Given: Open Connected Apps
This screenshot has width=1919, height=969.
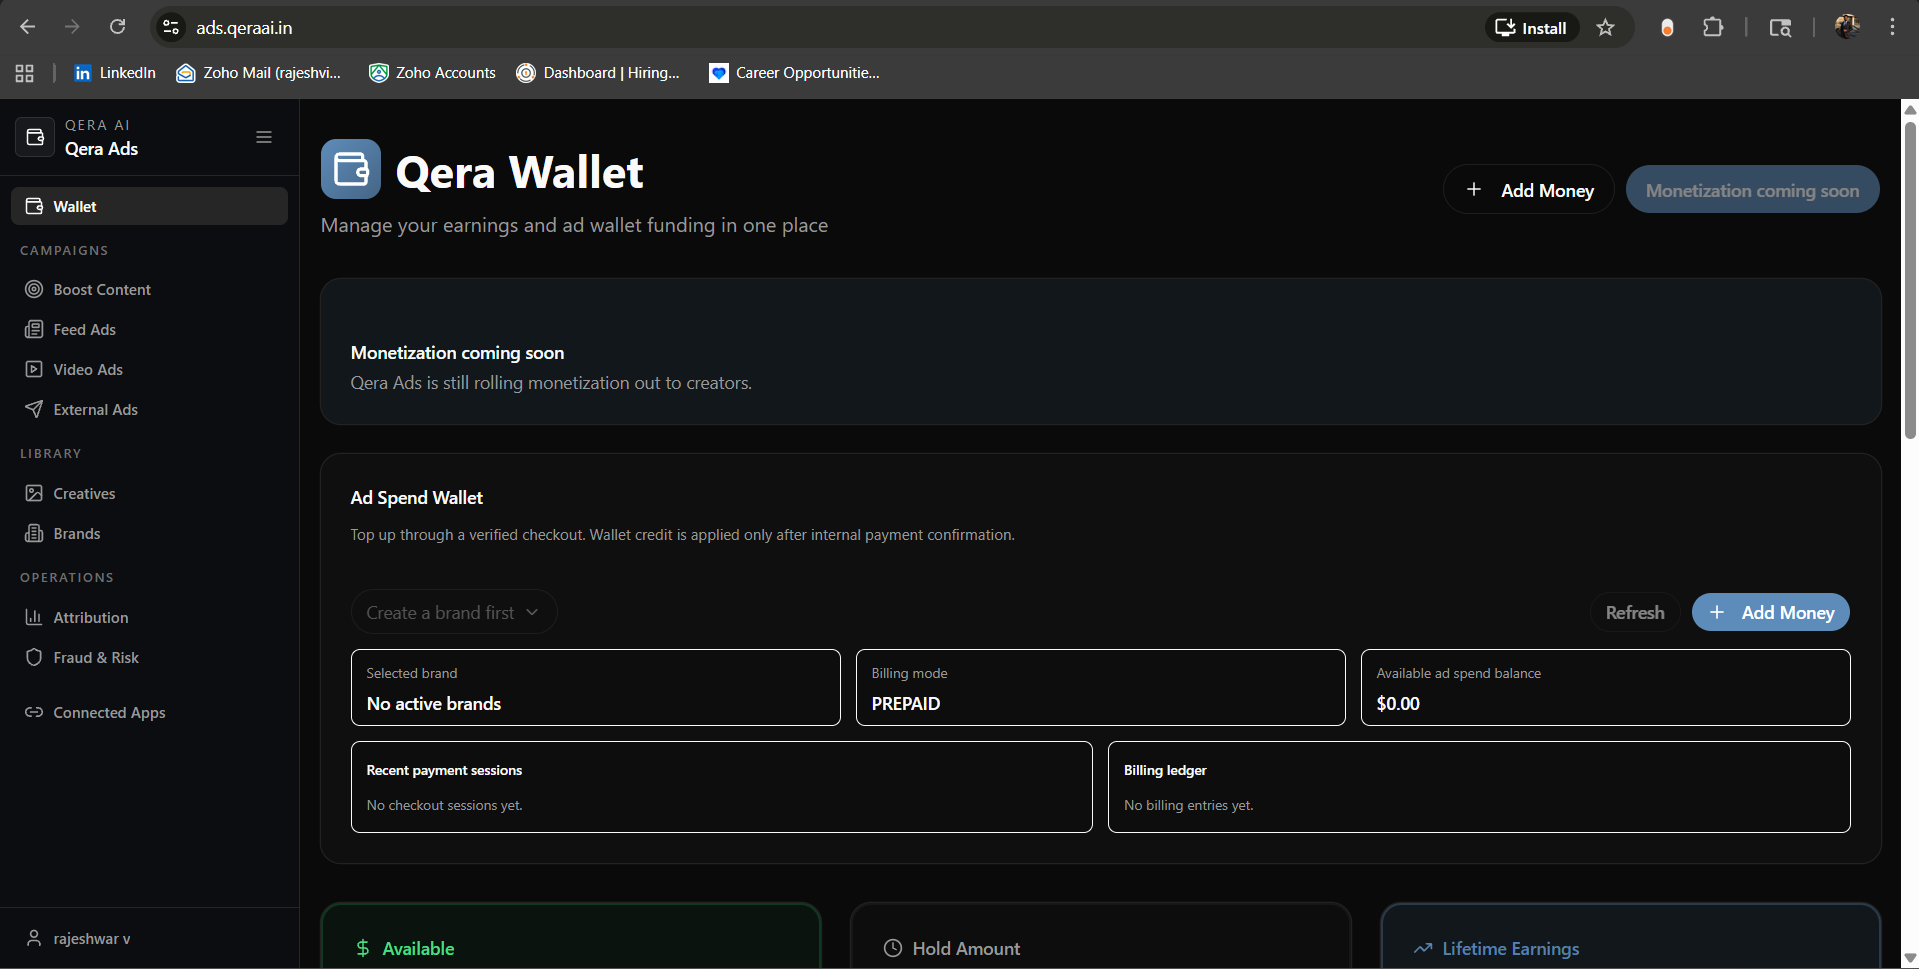Looking at the screenshot, I should (149, 712).
